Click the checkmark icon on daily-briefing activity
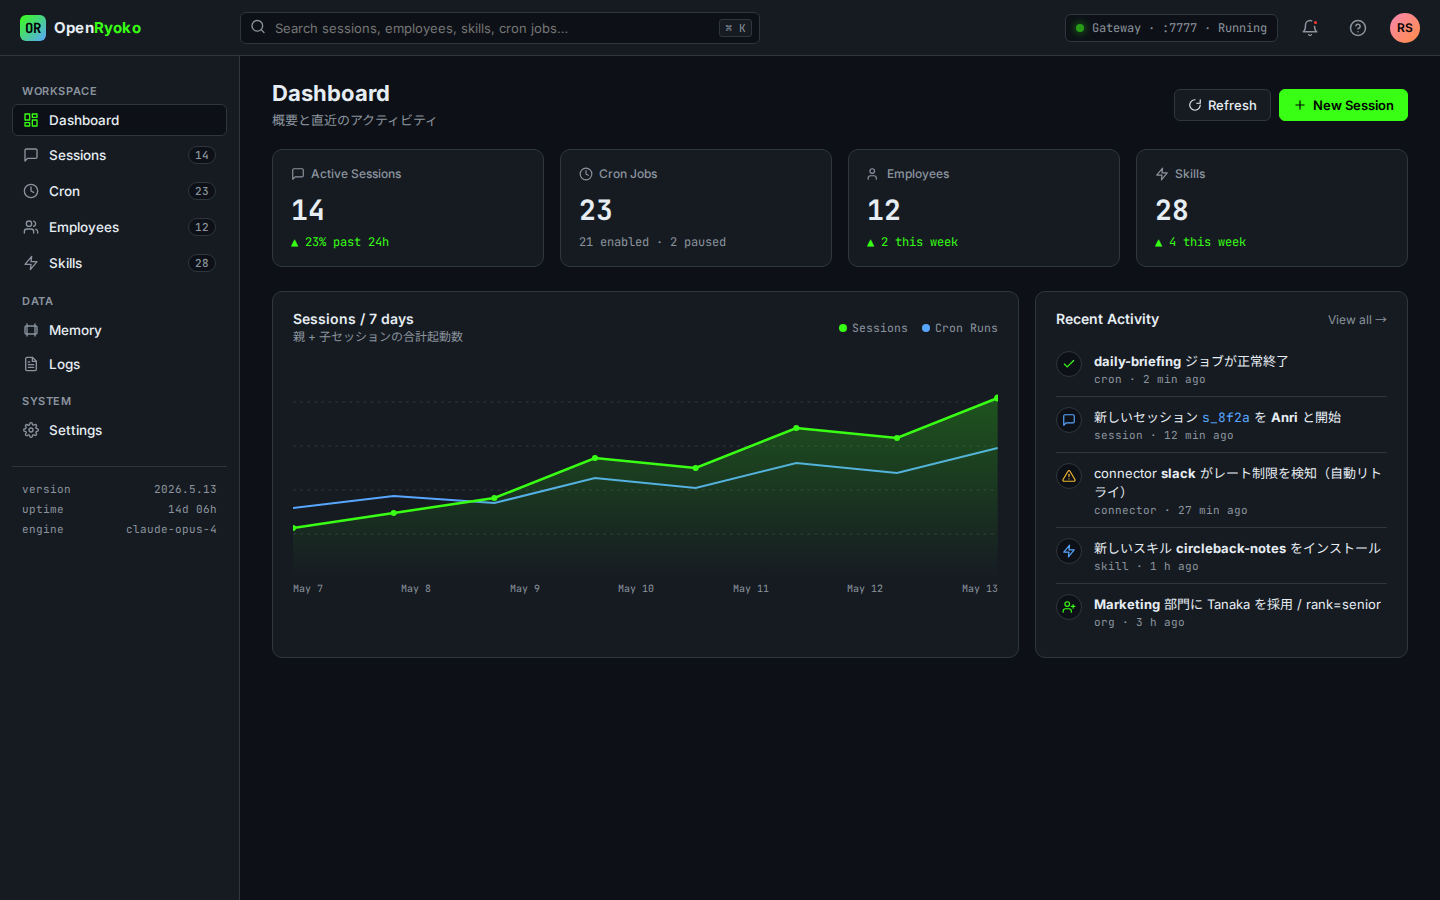Viewport: 1440px width, 900px height. 1069,364
